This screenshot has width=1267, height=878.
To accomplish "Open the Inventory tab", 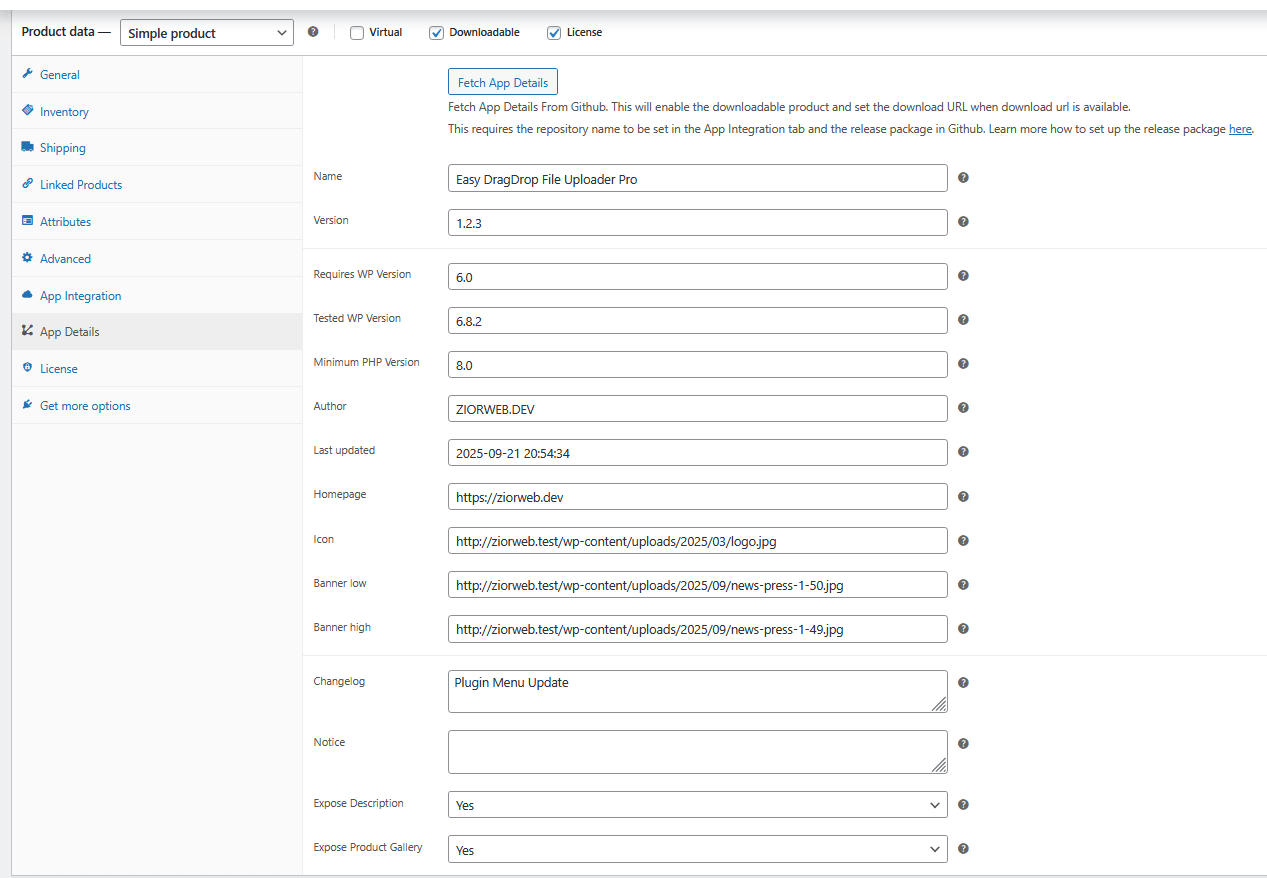I will (64, 112).
